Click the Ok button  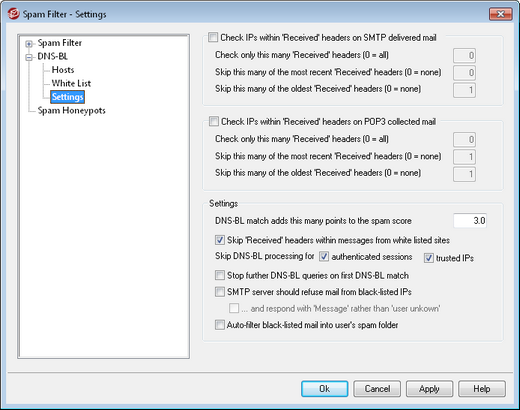point(325,389)
